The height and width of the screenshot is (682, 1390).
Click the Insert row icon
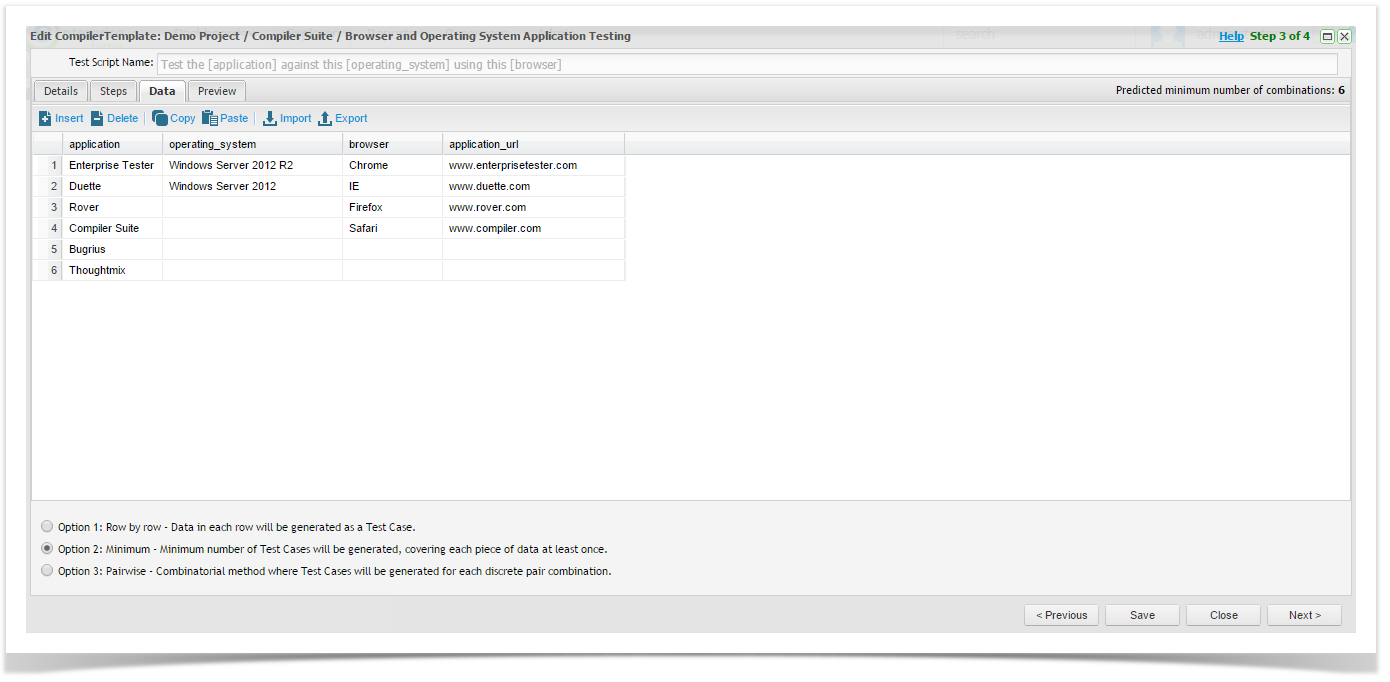(x=45, y=118)
